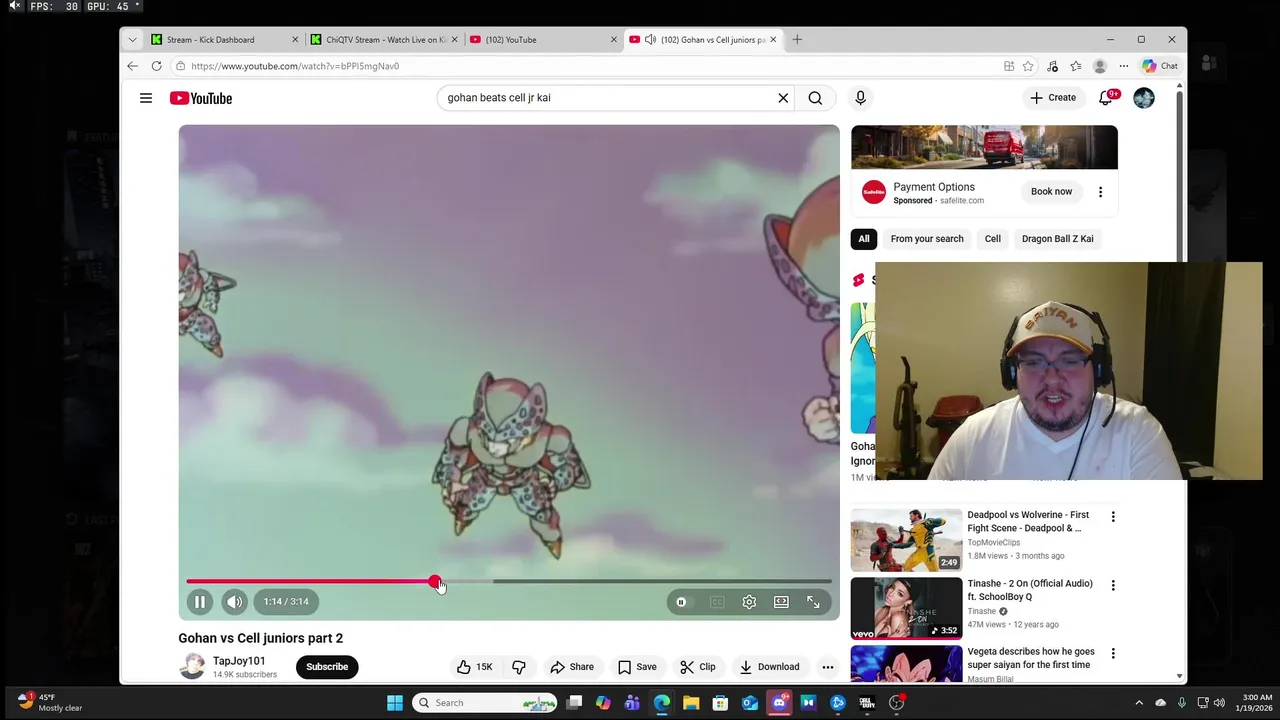This screenshot has width=1280, height=720.
Task: Add this page to favorites star
Action: 1028,66
